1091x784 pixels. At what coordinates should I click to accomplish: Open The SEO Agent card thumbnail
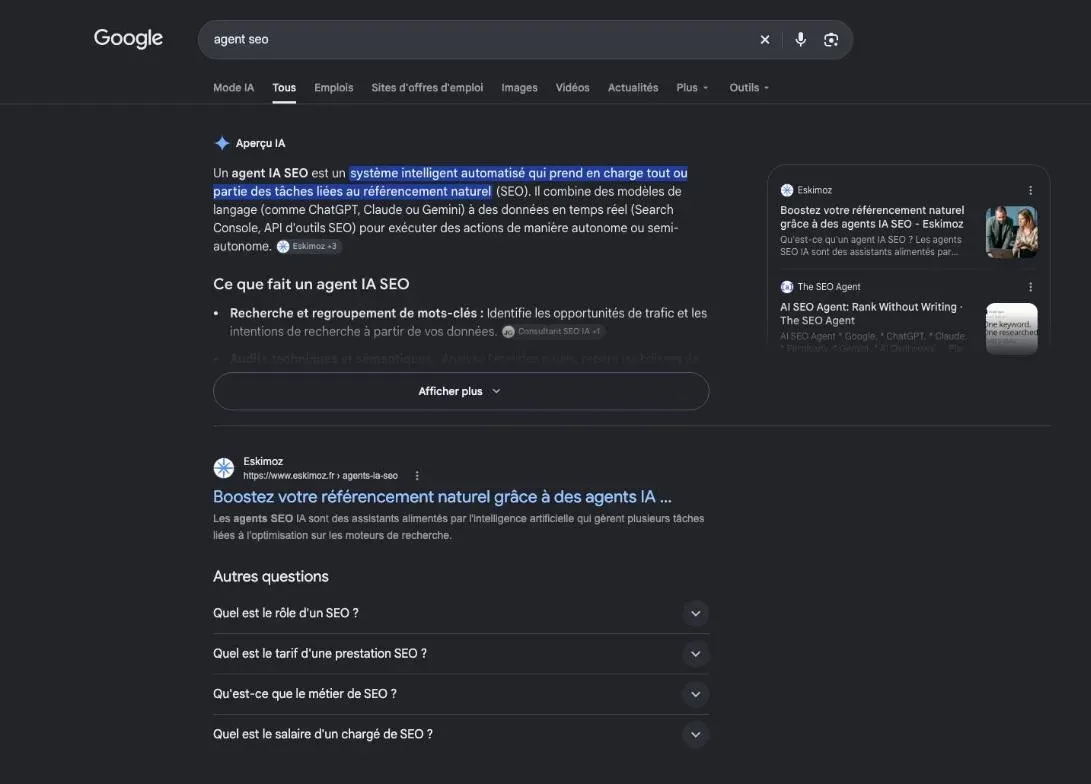coord(1012,328)
